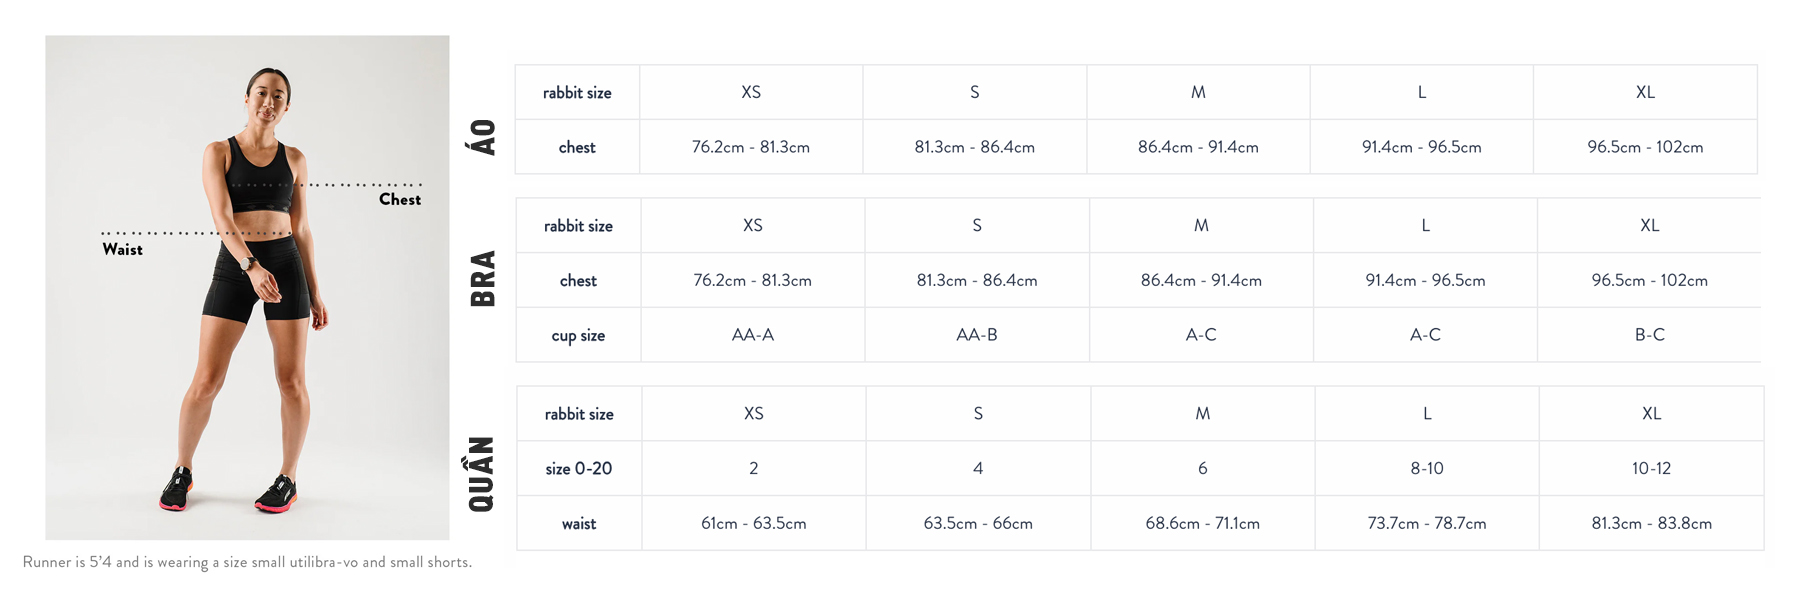Click cup size B-C cell

tap(1650, 335)
